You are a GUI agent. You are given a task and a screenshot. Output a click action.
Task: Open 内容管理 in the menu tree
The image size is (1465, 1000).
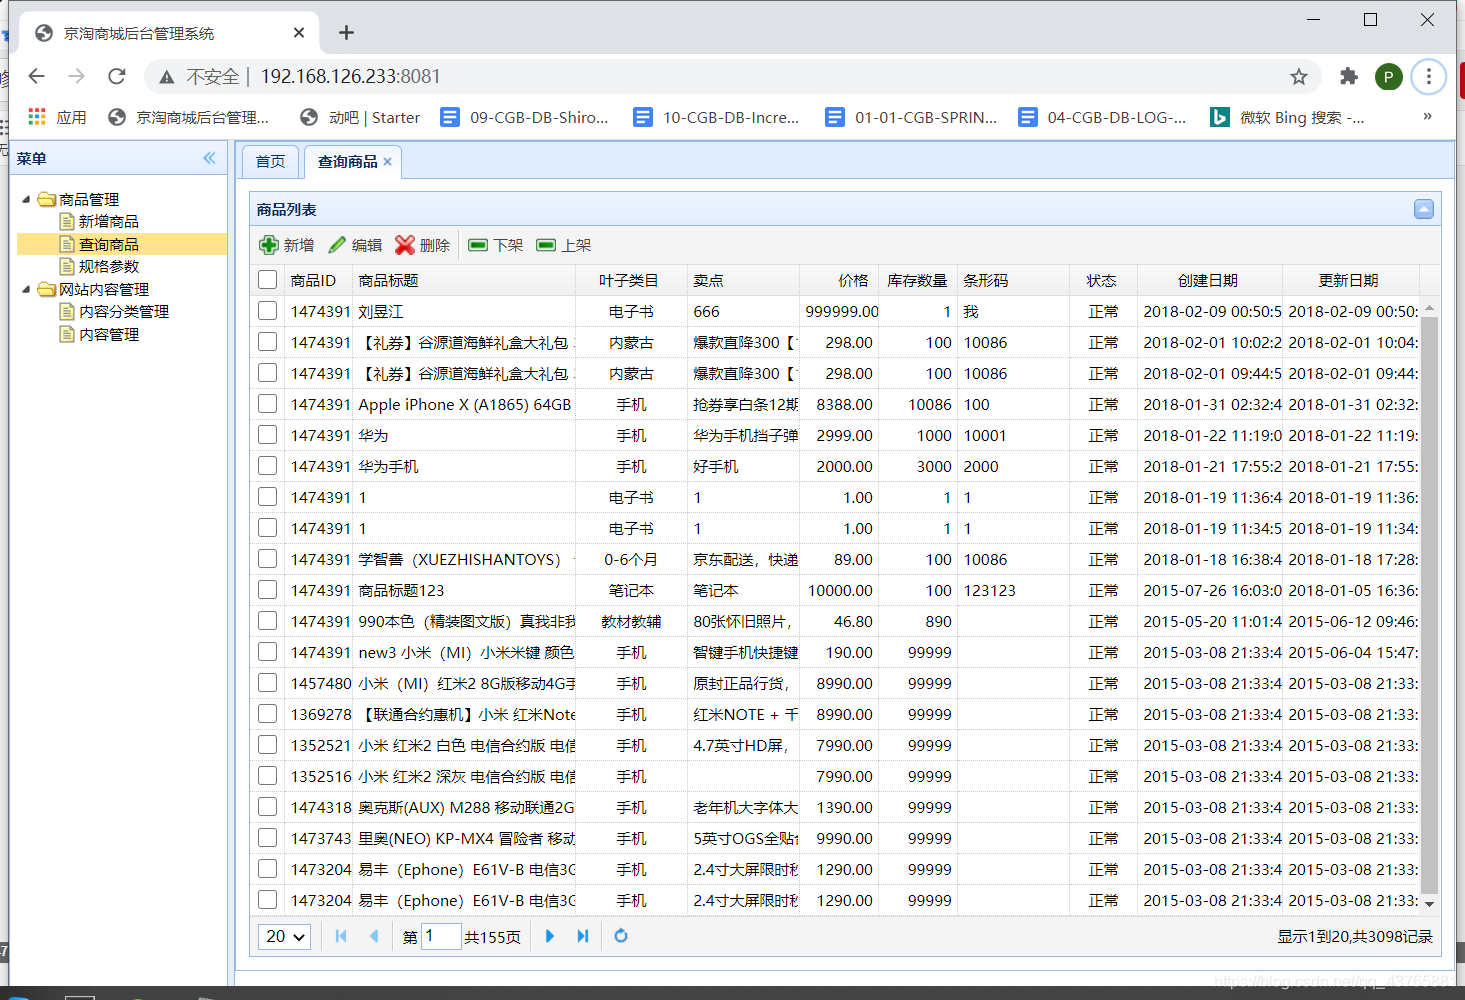tap(109, 335)
